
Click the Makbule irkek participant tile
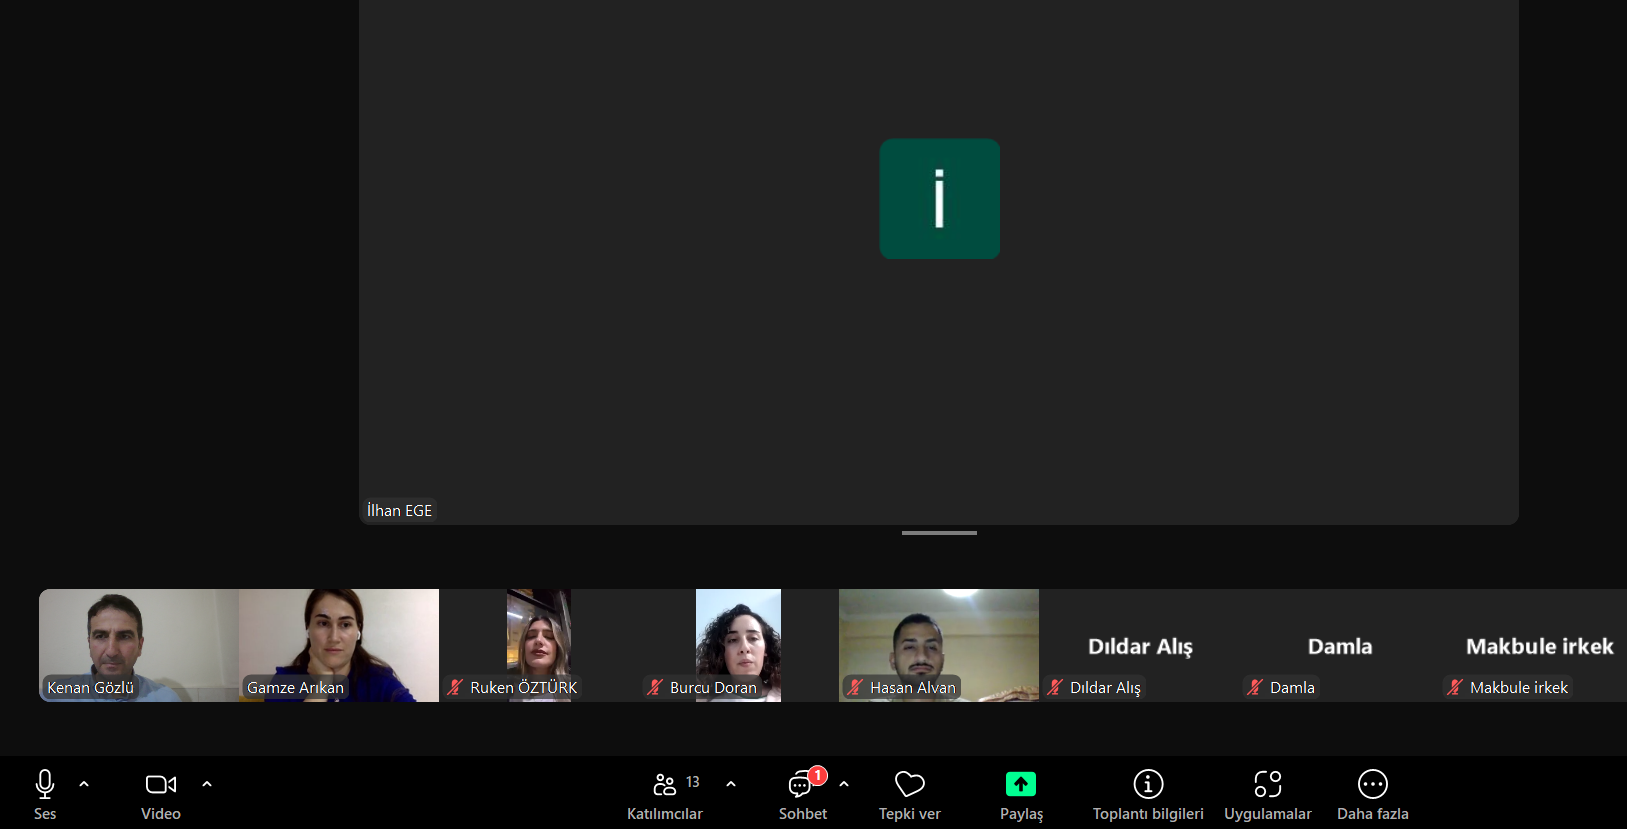coord(1538,646)
